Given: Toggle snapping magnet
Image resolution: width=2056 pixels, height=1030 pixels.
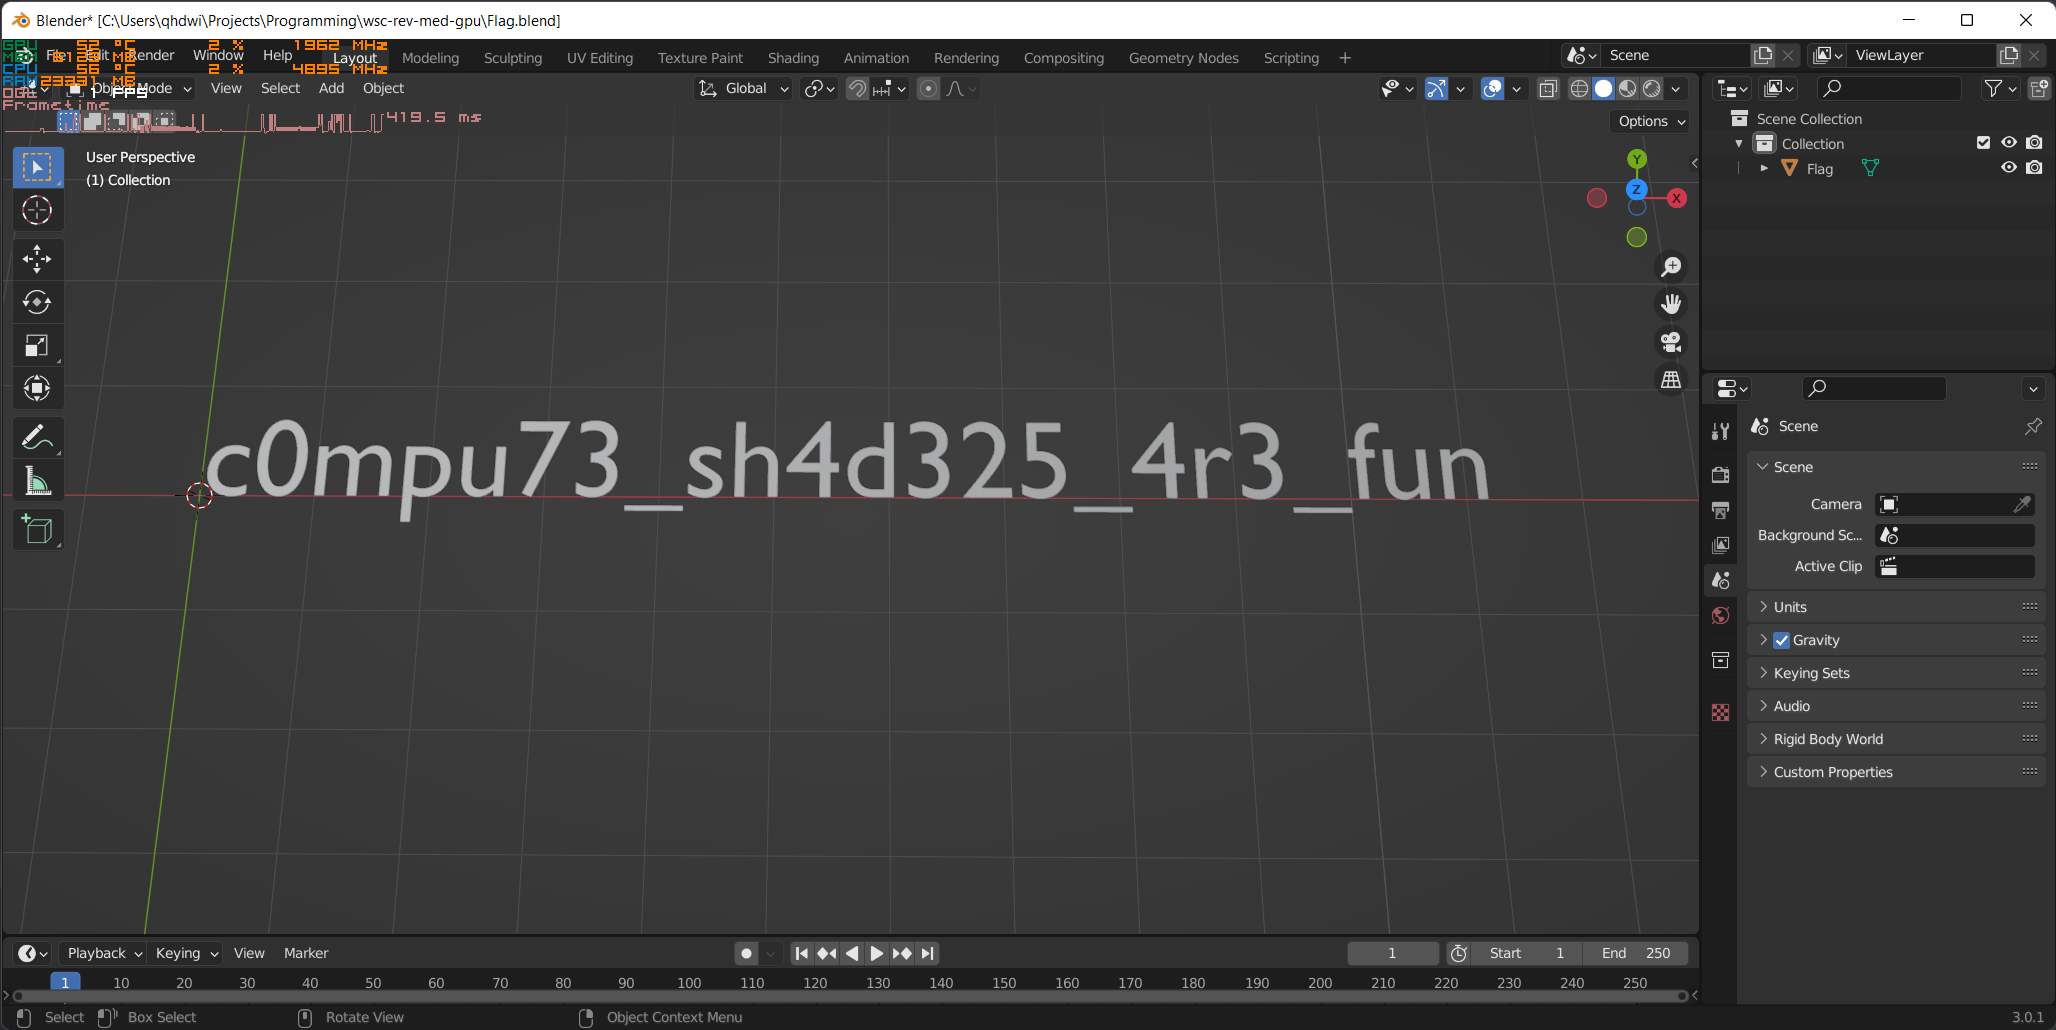Looking at the screenshot, I should (857, 89).
